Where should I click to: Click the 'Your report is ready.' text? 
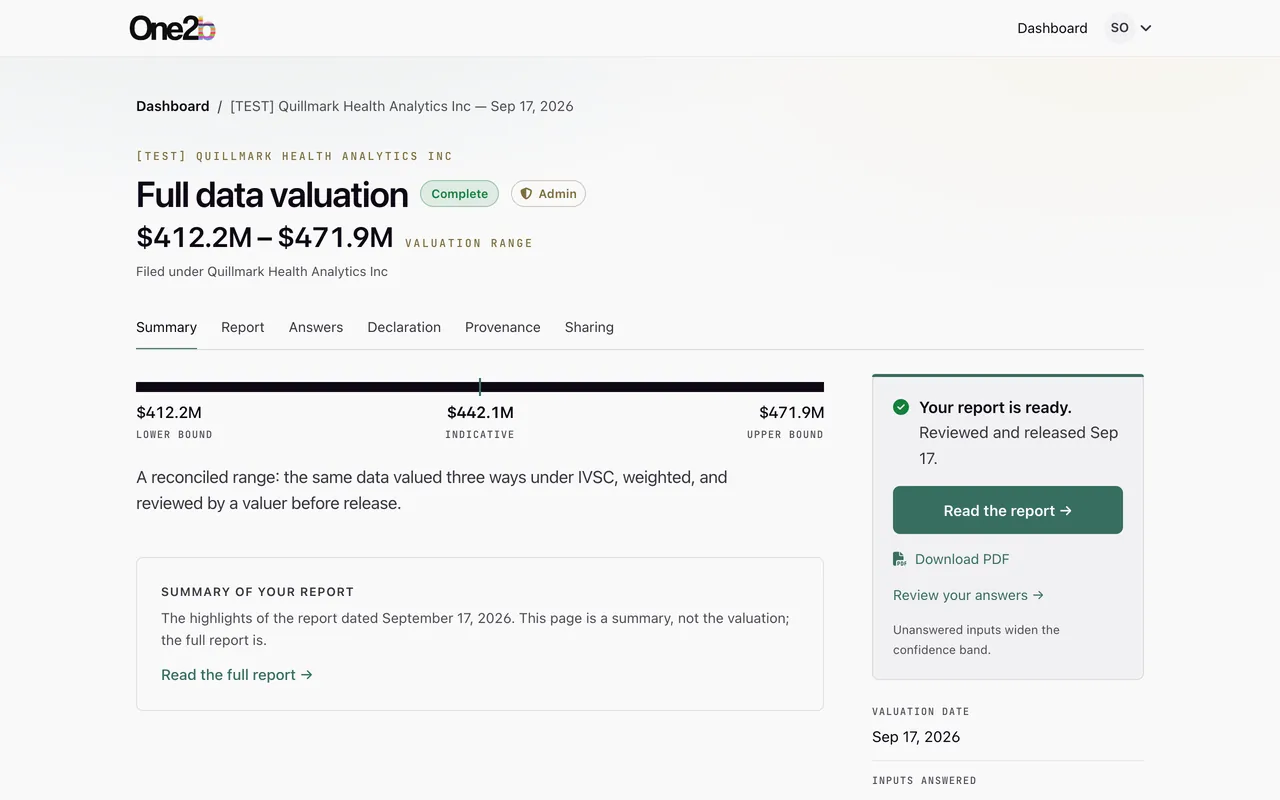995,407
